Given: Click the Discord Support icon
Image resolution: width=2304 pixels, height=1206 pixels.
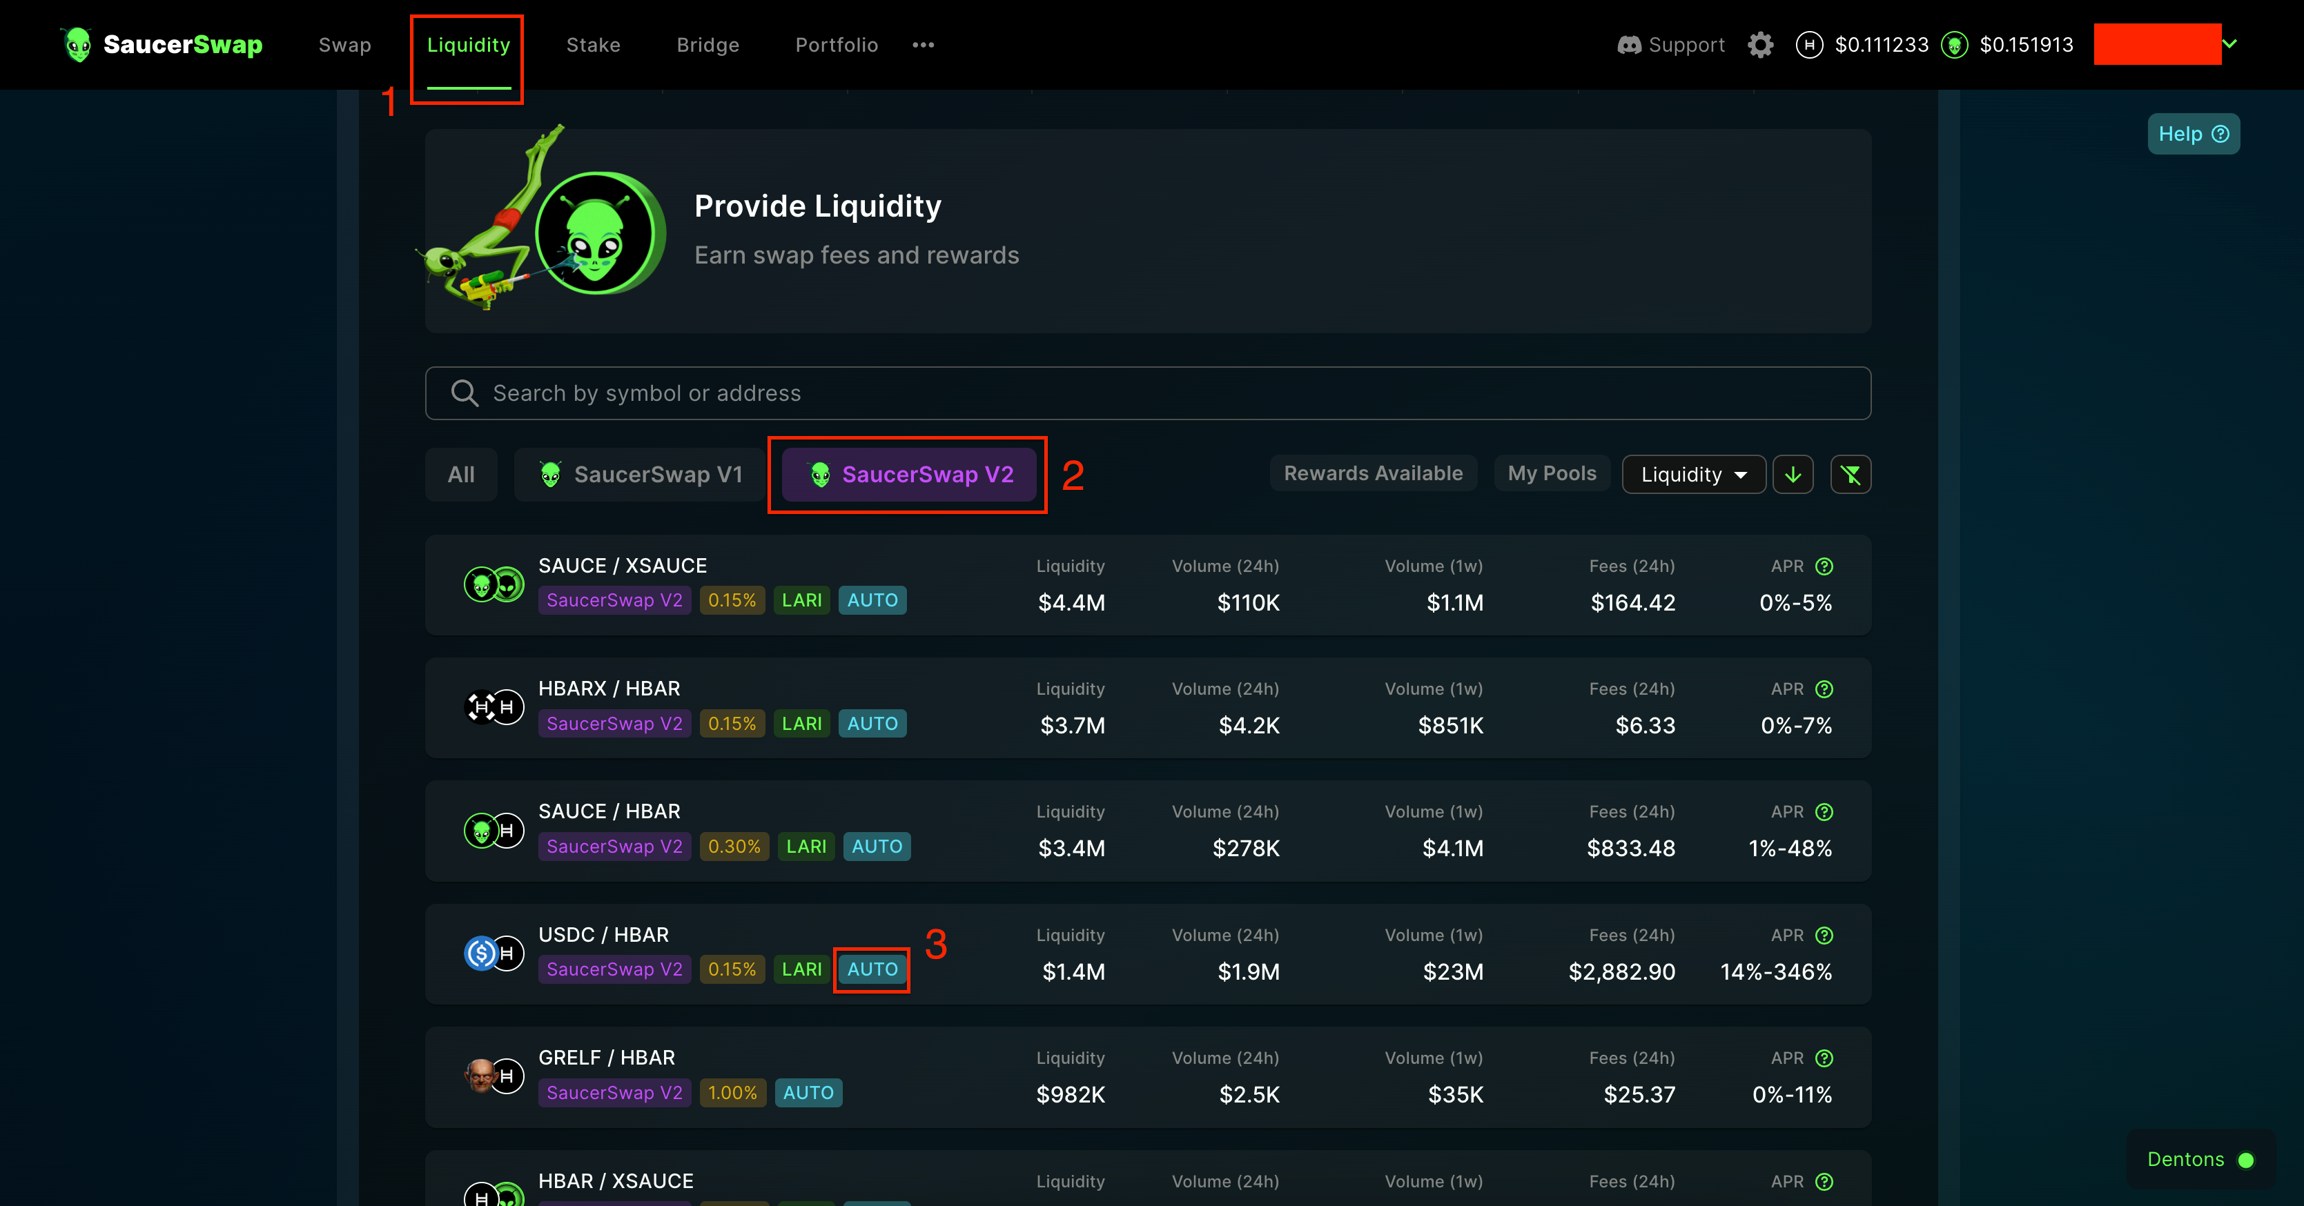Looking at the screenshot, I should 1629,45.
